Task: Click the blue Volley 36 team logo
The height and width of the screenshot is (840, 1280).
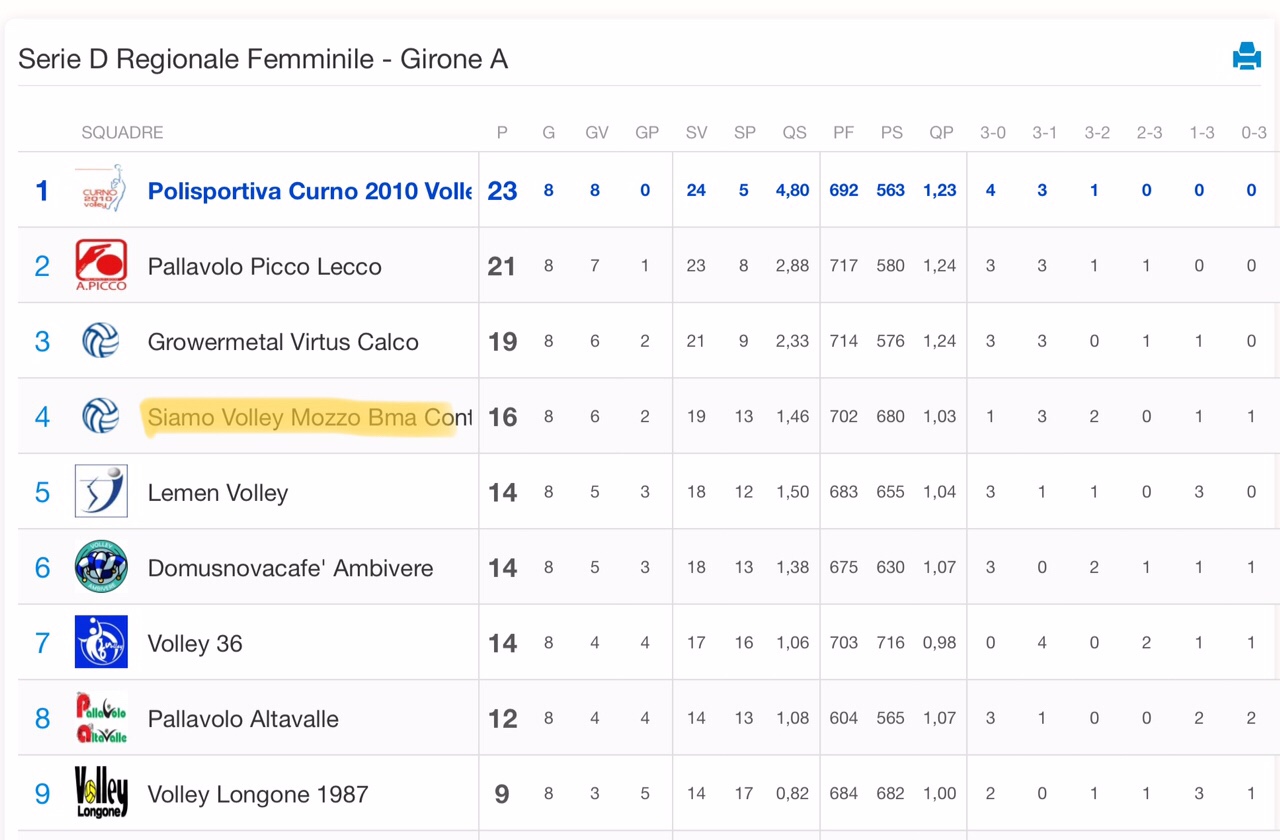Action: click(101, 642)
